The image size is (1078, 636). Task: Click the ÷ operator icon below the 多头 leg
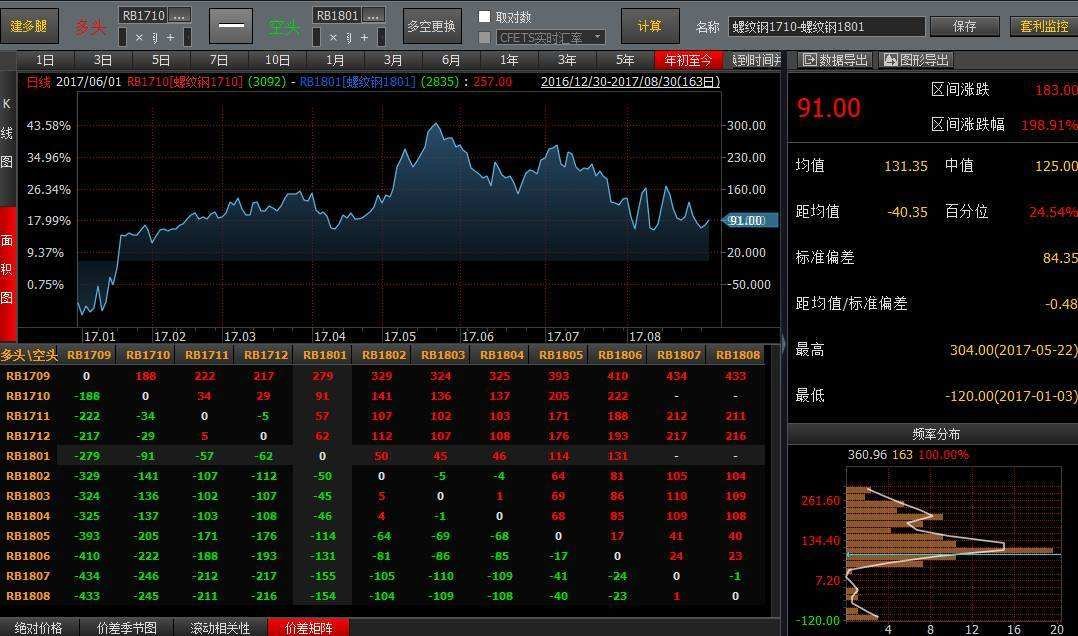(x=156, y=37)
